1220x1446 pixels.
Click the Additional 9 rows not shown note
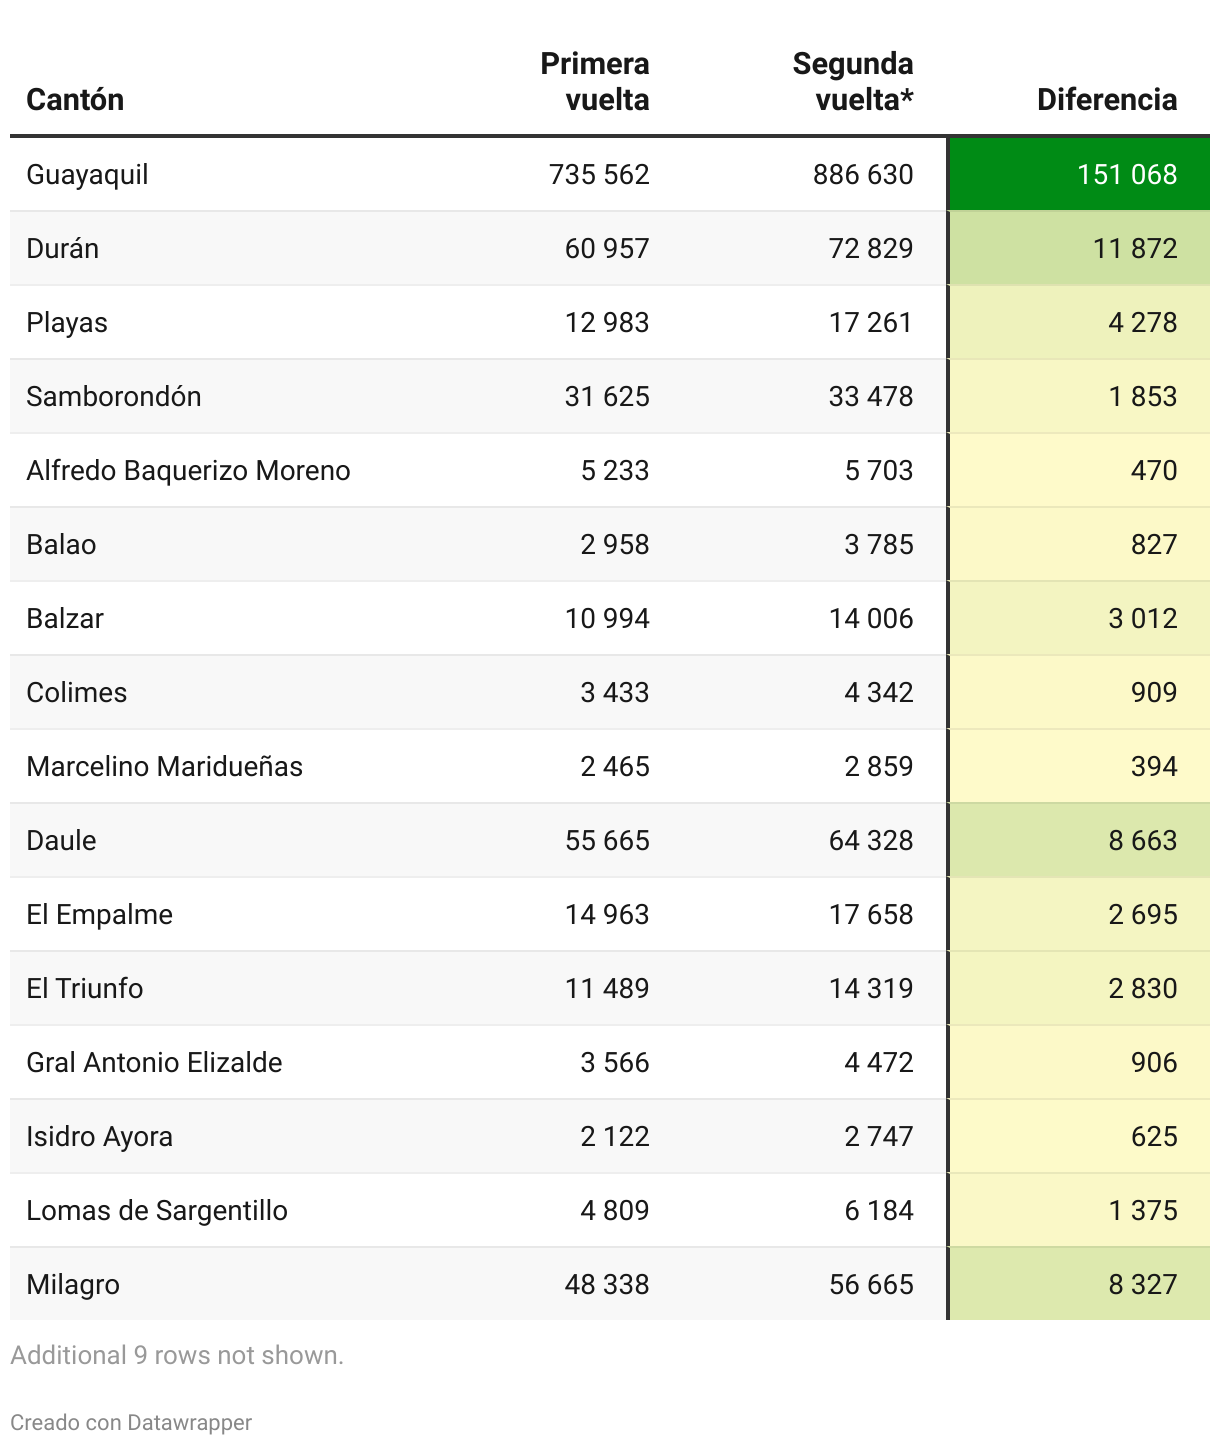177,1355
